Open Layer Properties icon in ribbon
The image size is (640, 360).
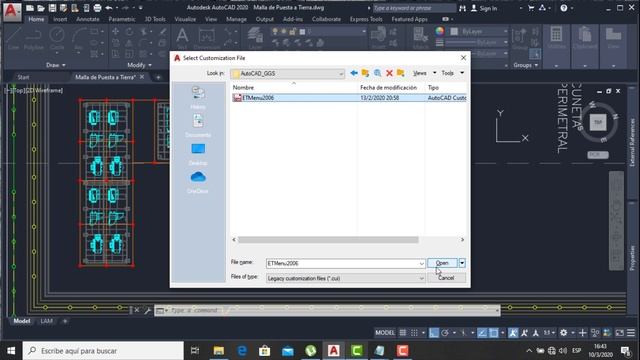click(255, 38)
